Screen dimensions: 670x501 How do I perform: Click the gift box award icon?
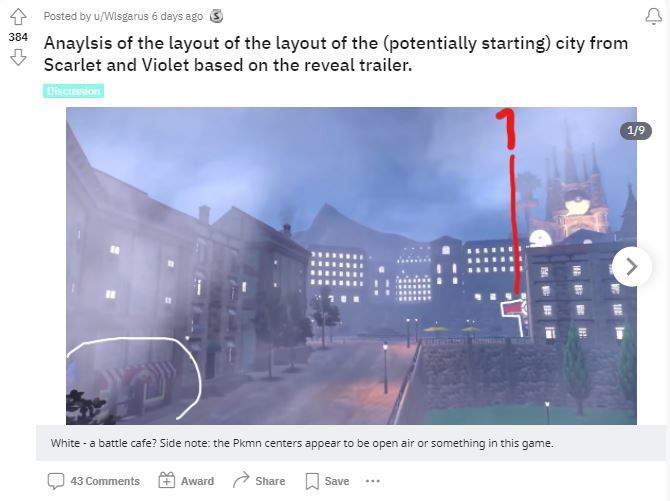click(x=167, y=481)
